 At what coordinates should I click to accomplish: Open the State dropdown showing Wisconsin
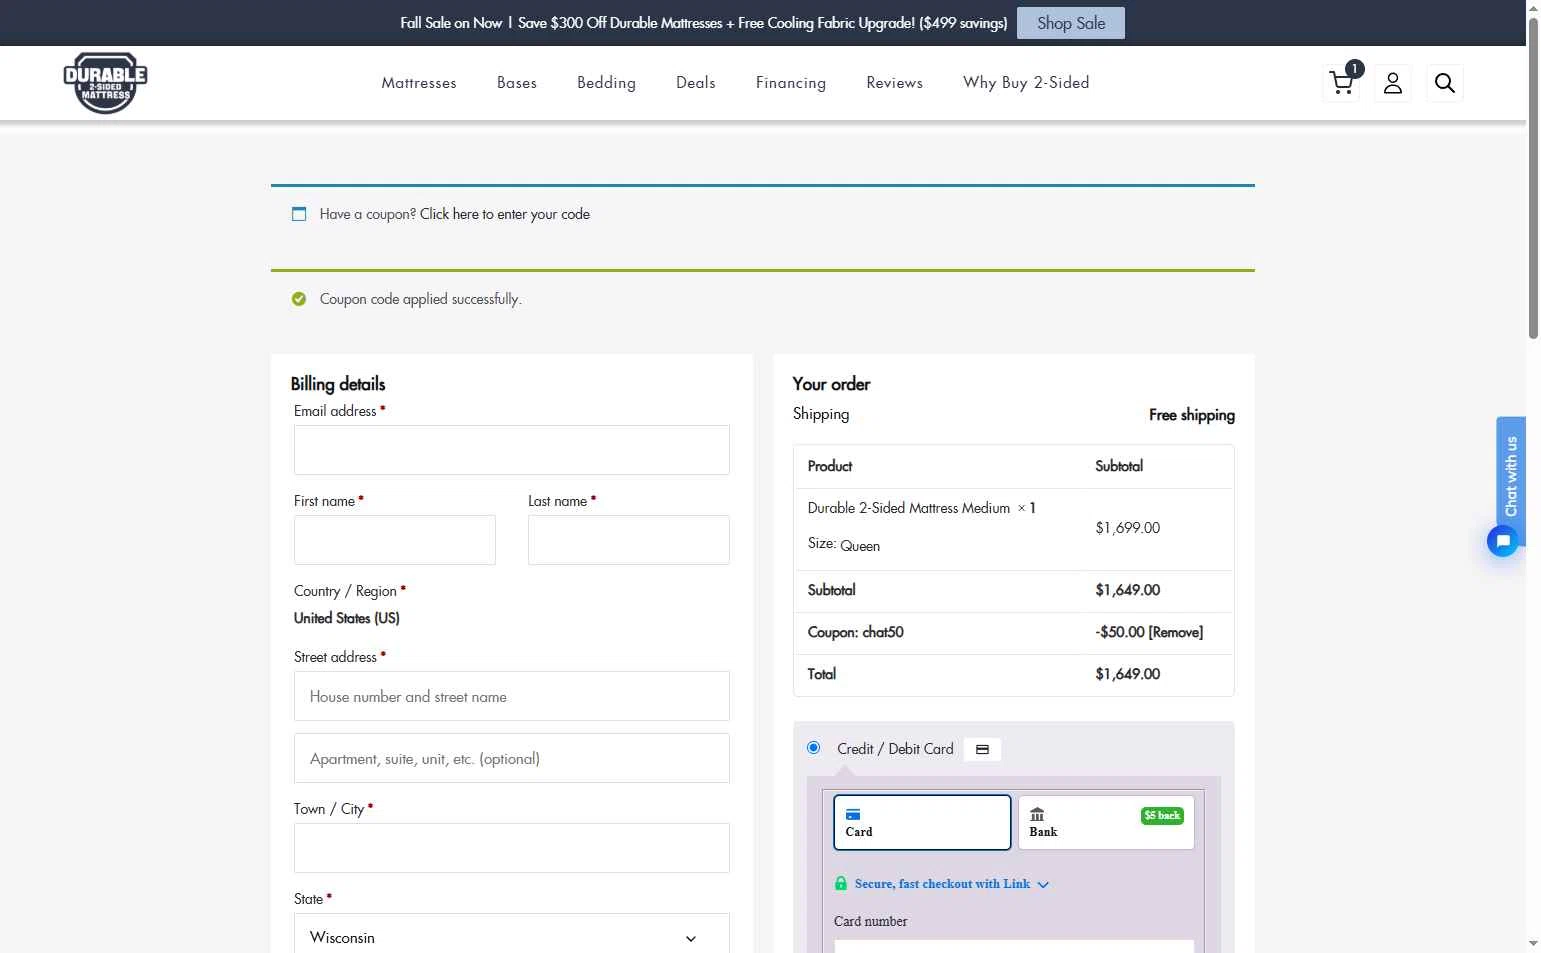click(x=512, y=937)
